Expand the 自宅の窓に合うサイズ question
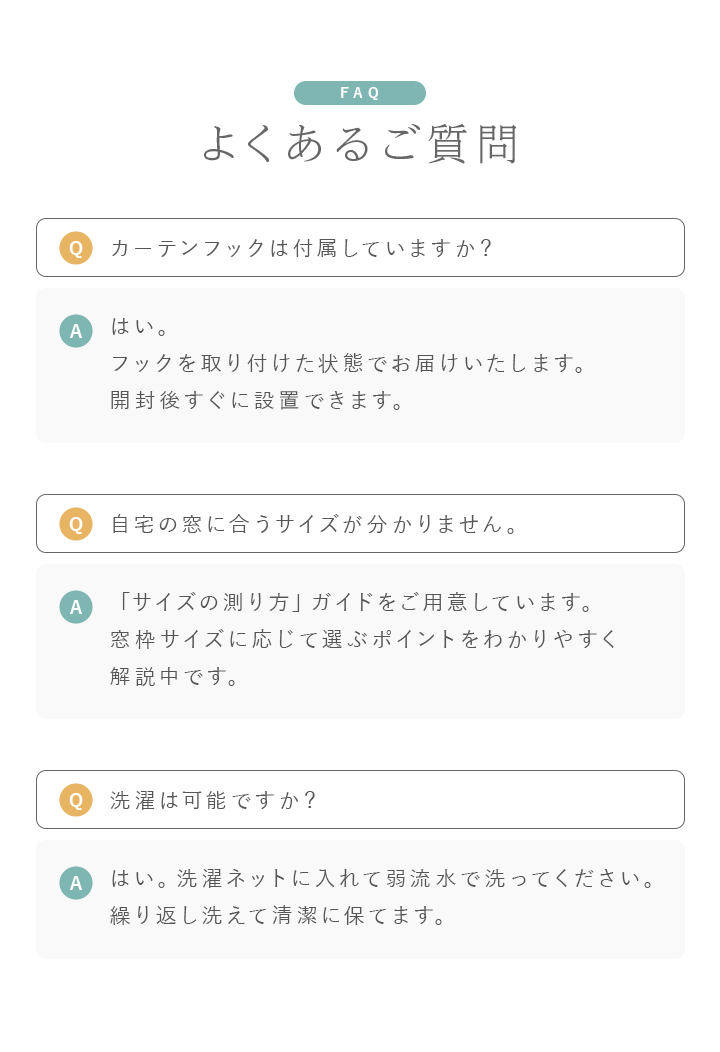Screen dimensions: 720x1052 tap(360, 524)
